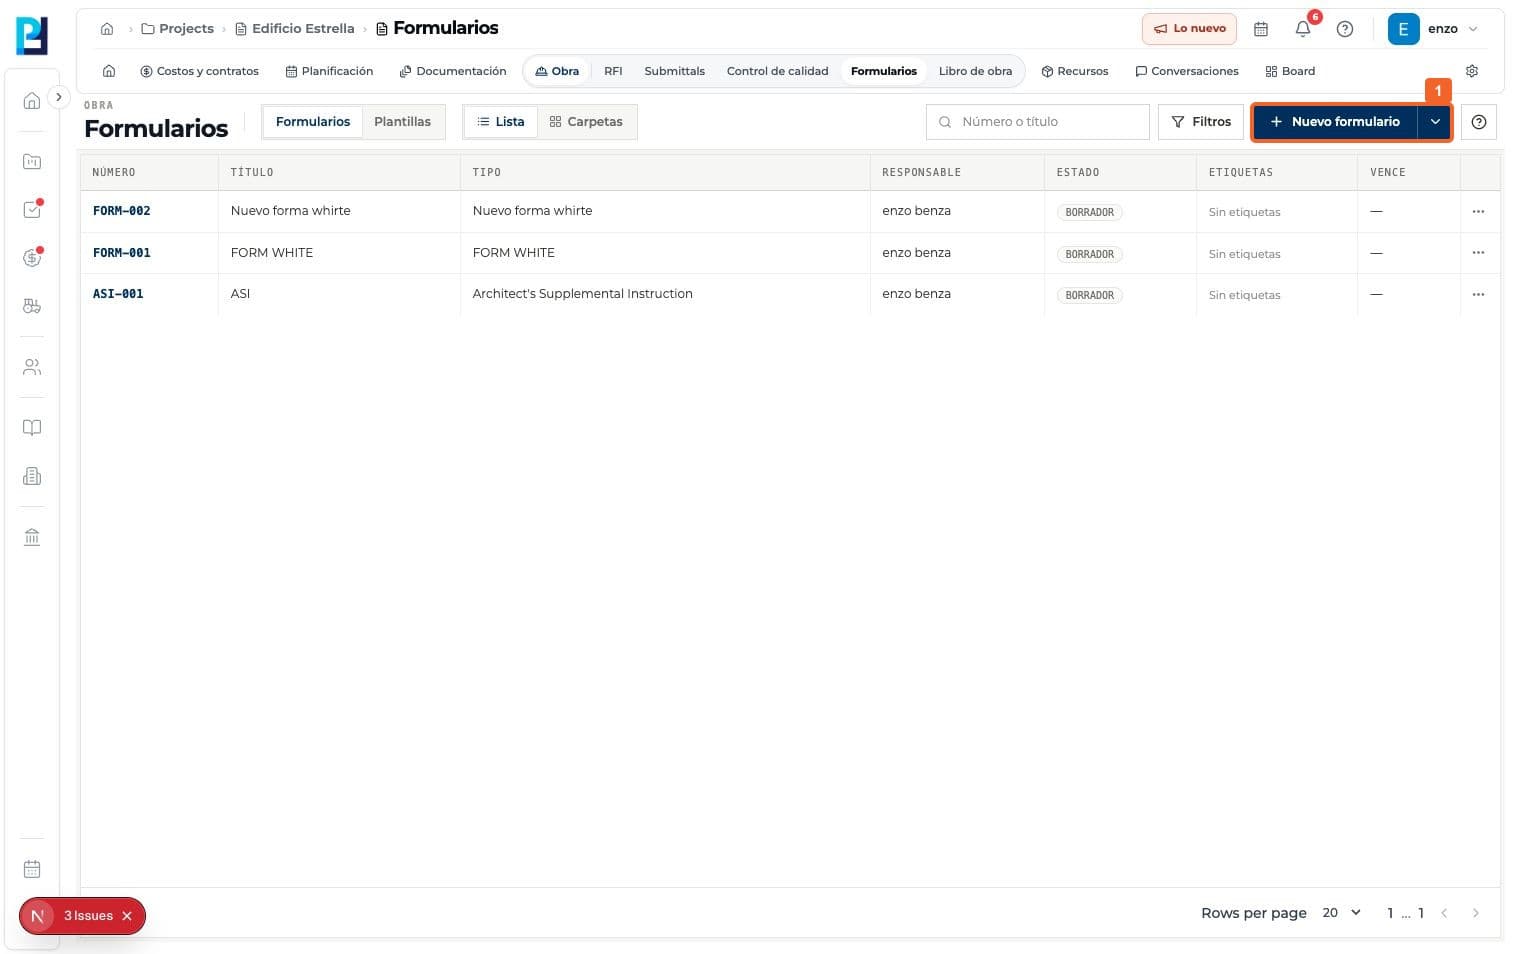Open the dollar coin icon in the sidebar

point(32,258)
